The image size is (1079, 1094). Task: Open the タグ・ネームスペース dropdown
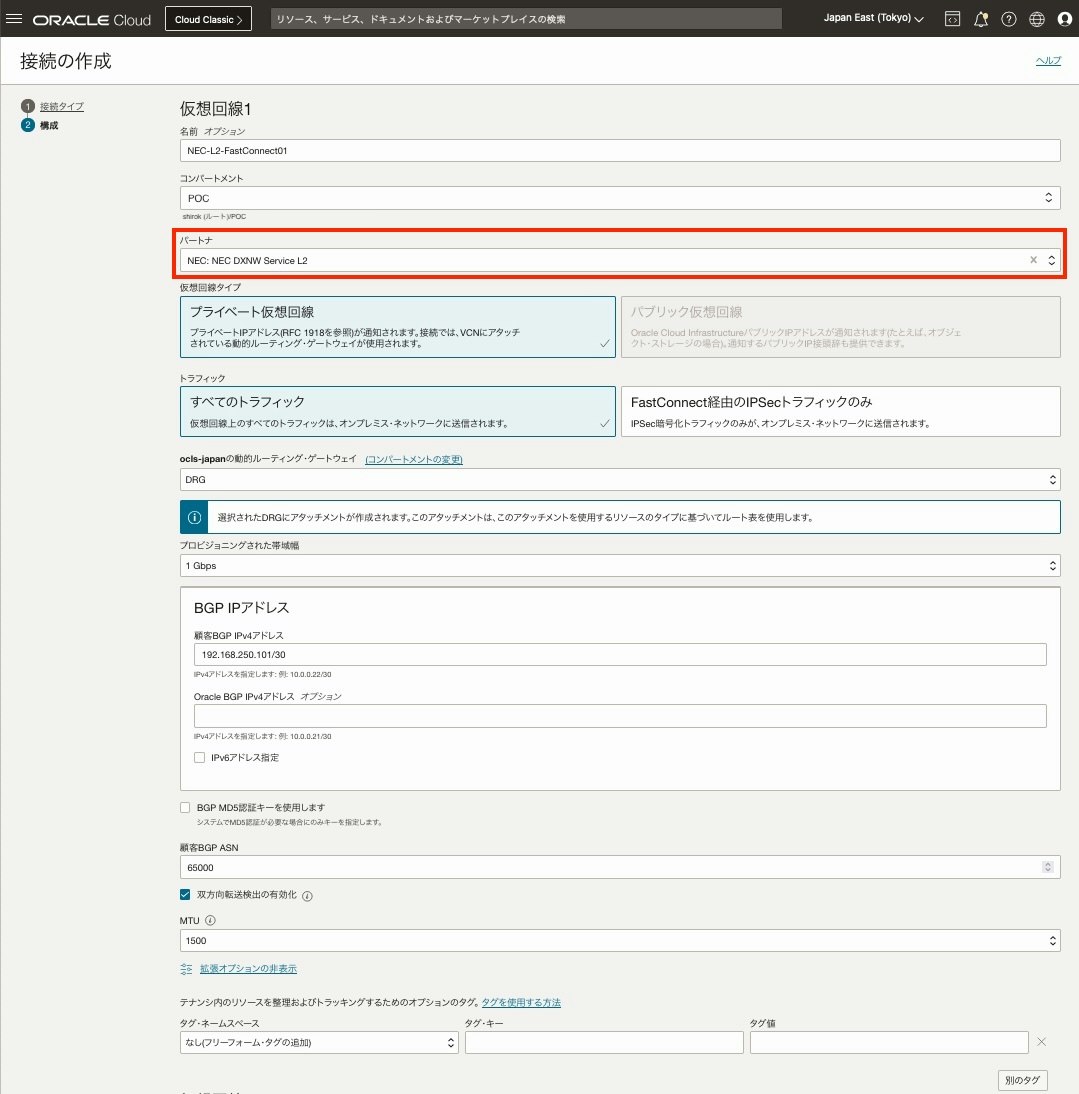click(319, 1042)
